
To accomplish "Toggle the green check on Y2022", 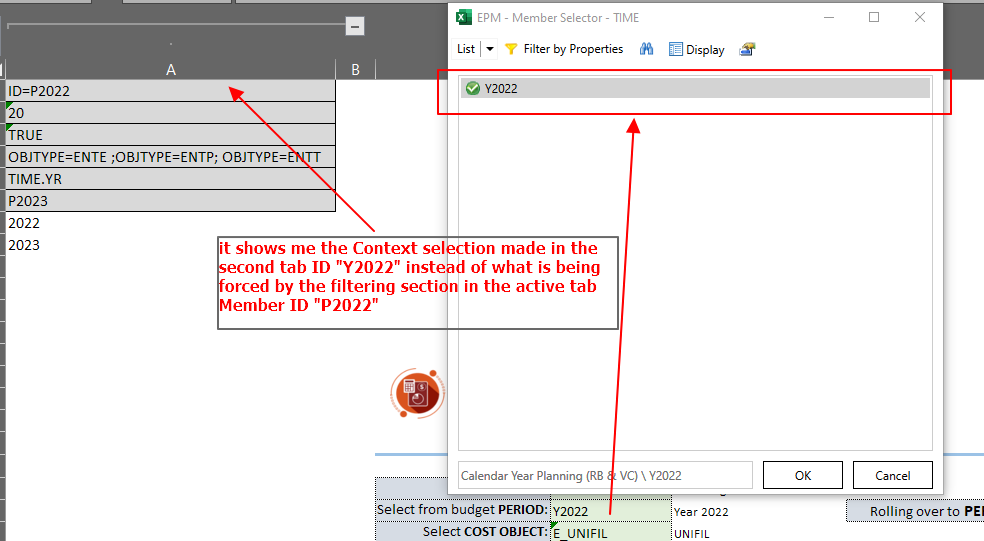I will click(x=473, y=88).
